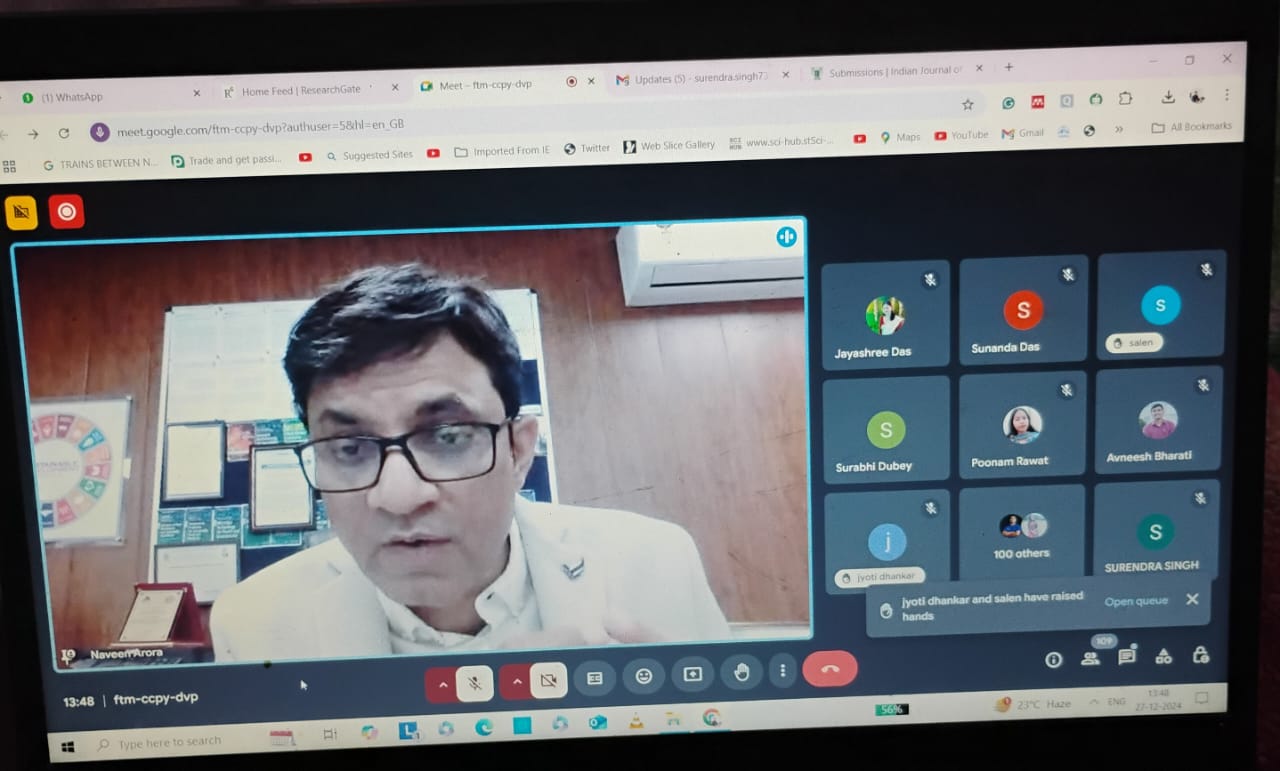Open the Windows notification center
The width and height of the screenshot is (1280, 771).
(1203, 697)
